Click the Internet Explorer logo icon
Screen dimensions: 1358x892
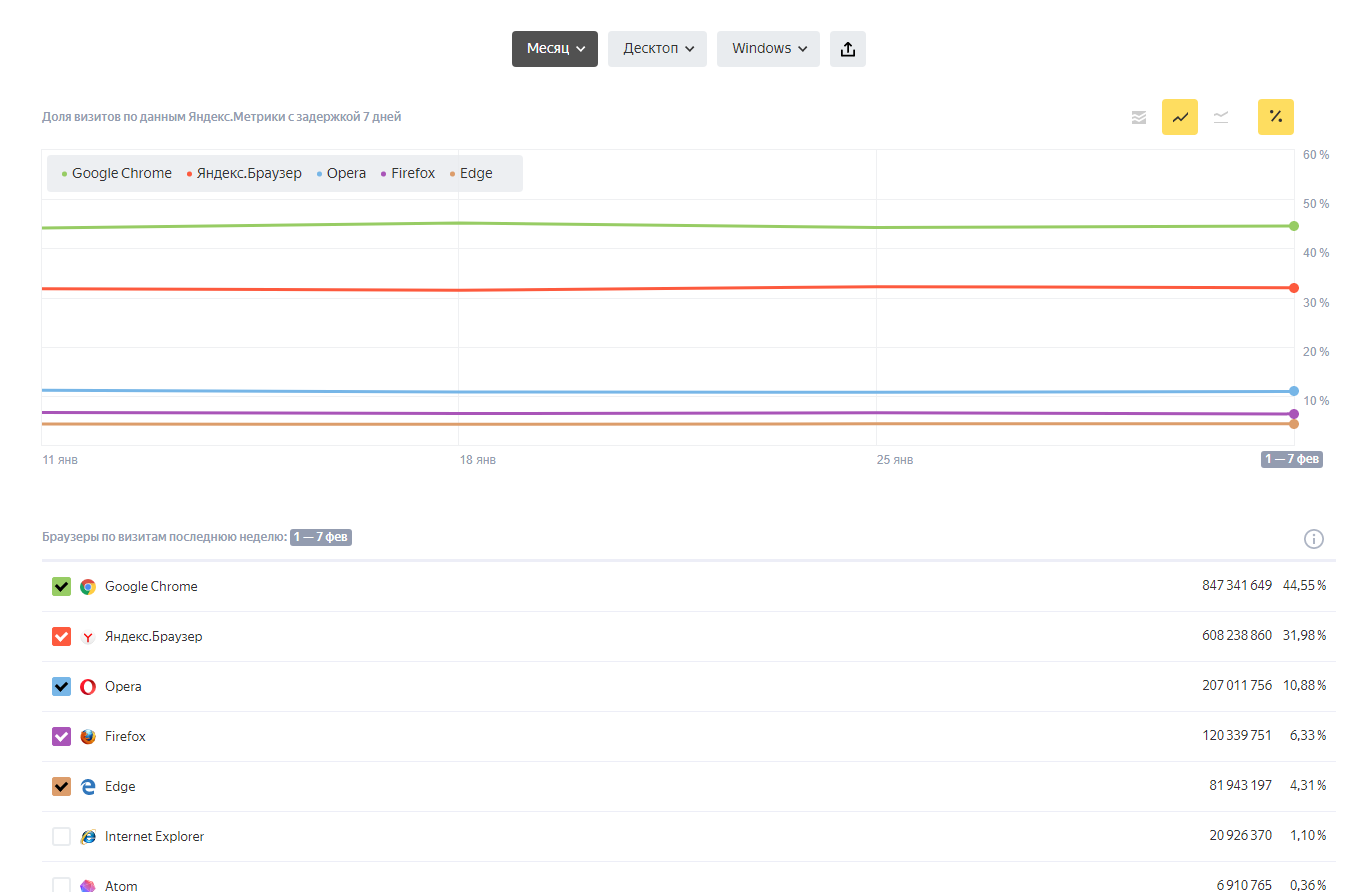click(x=88, y=837)
